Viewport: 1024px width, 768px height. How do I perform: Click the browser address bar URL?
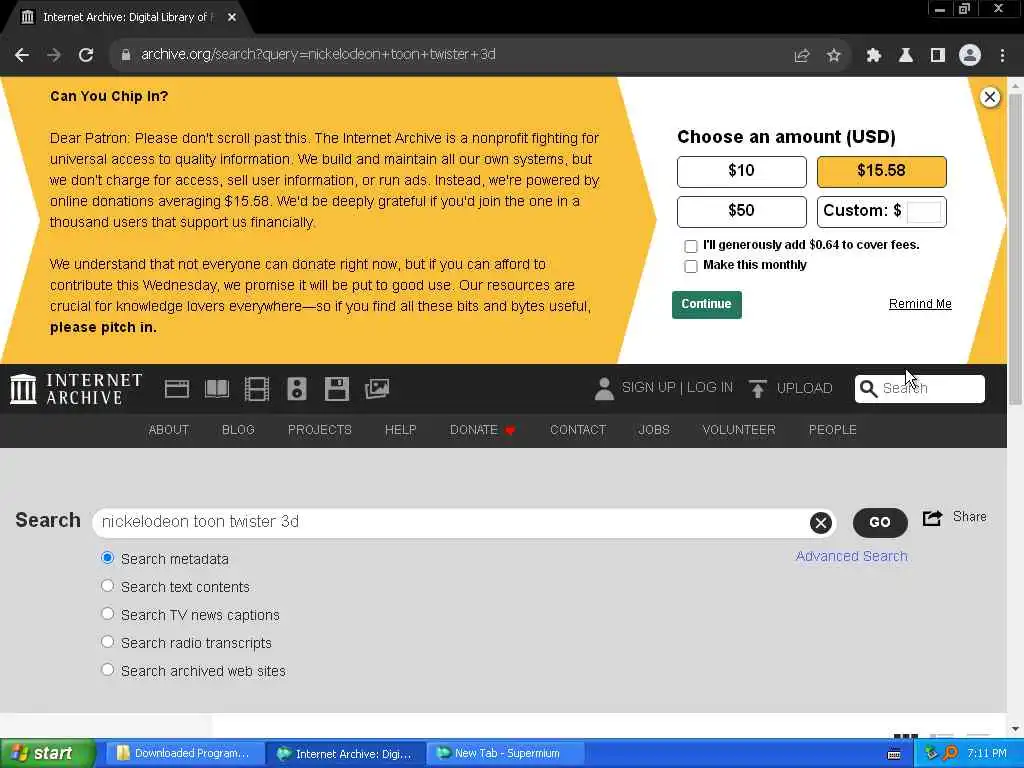click(318, 55)
